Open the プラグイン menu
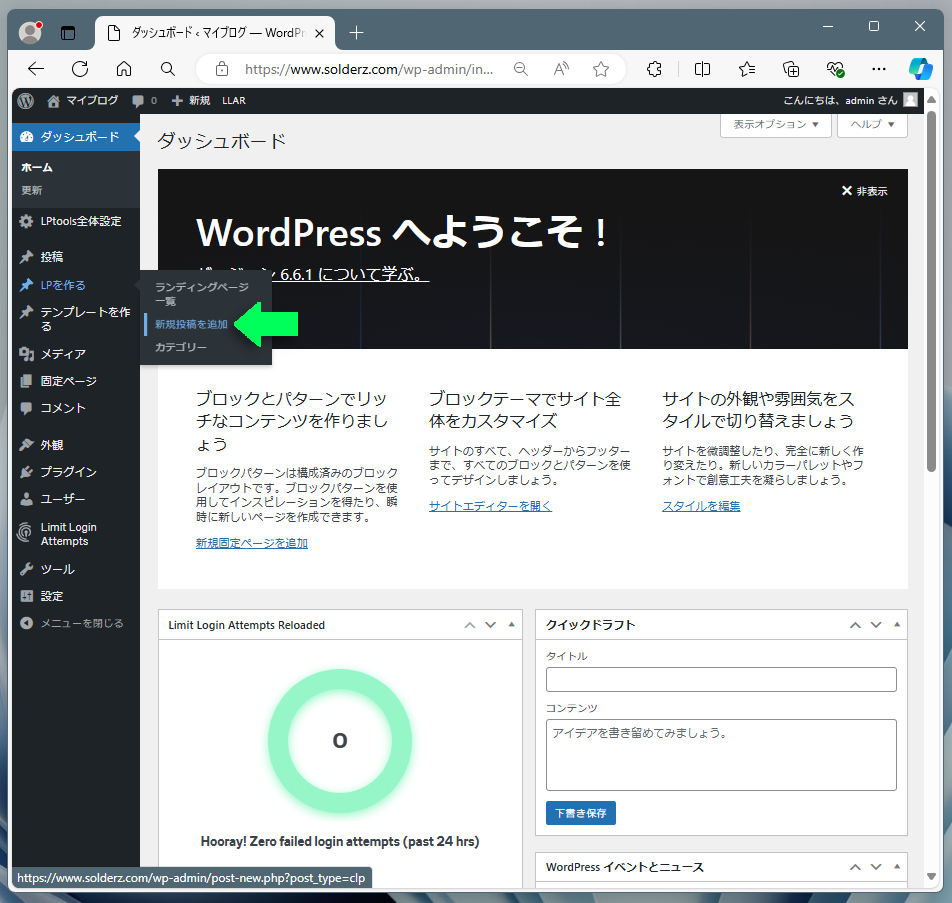Viewport: 952px width, 903px height. click(x=76, y=472)
